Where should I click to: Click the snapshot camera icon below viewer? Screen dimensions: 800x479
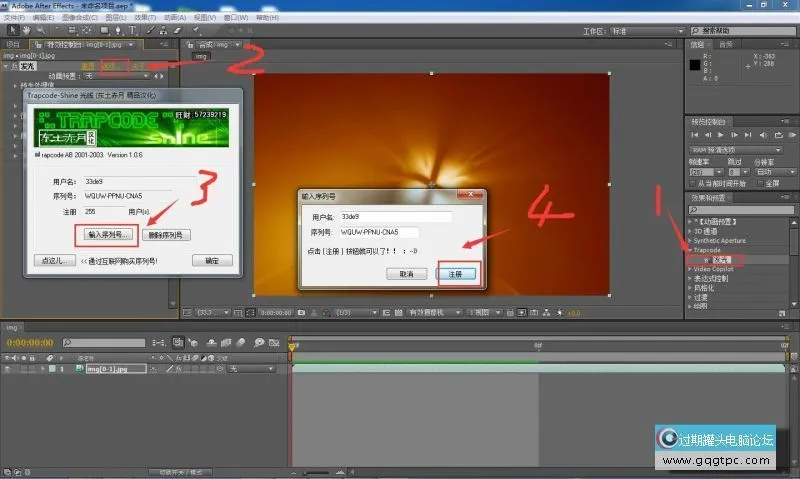pos(302,313)
